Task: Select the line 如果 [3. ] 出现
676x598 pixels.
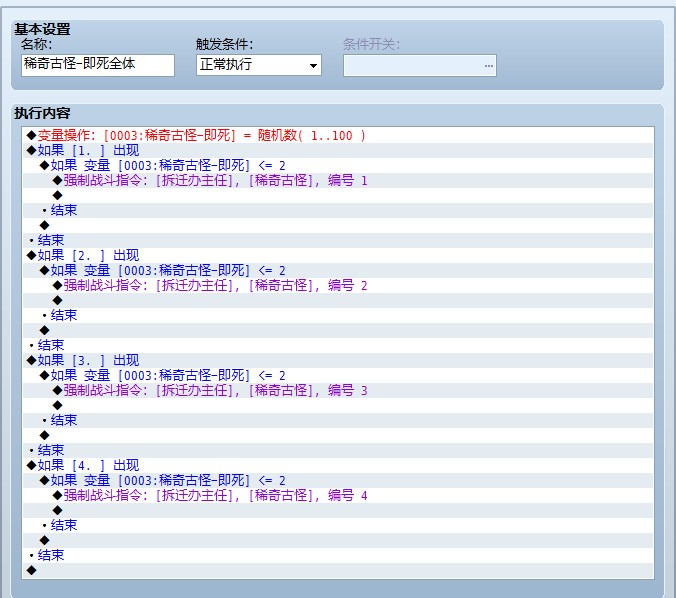Action: pyautogui.click(x=338, y=360)
